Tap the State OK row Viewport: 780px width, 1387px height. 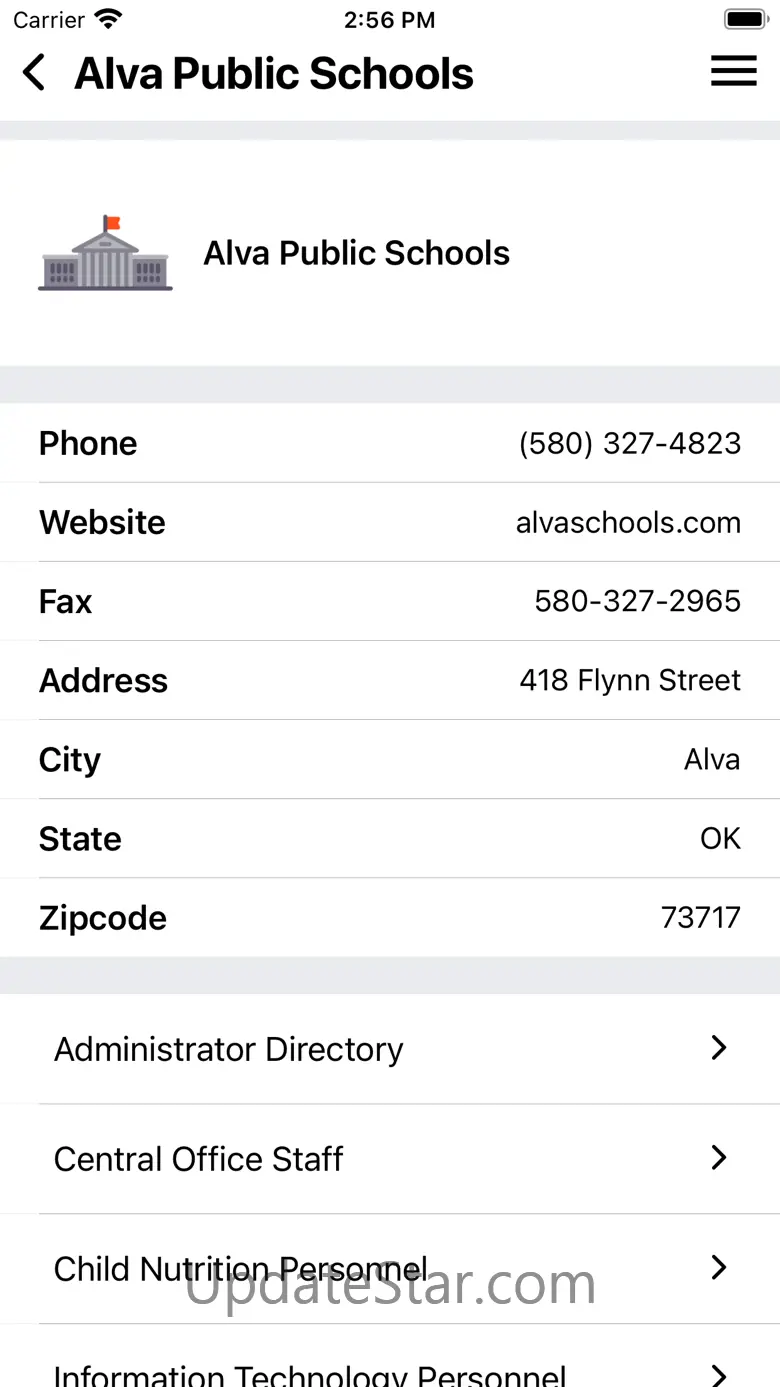(390, 838)
